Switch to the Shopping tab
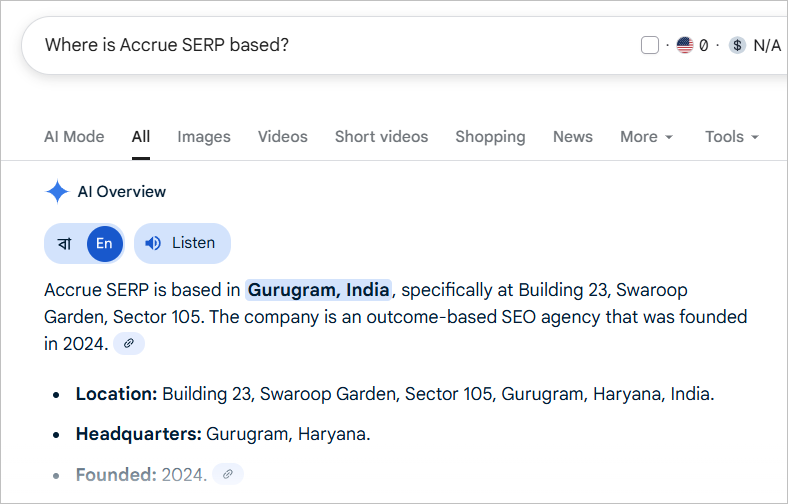Viewport: 788px width, 504px height. click(x=490, y=137)
